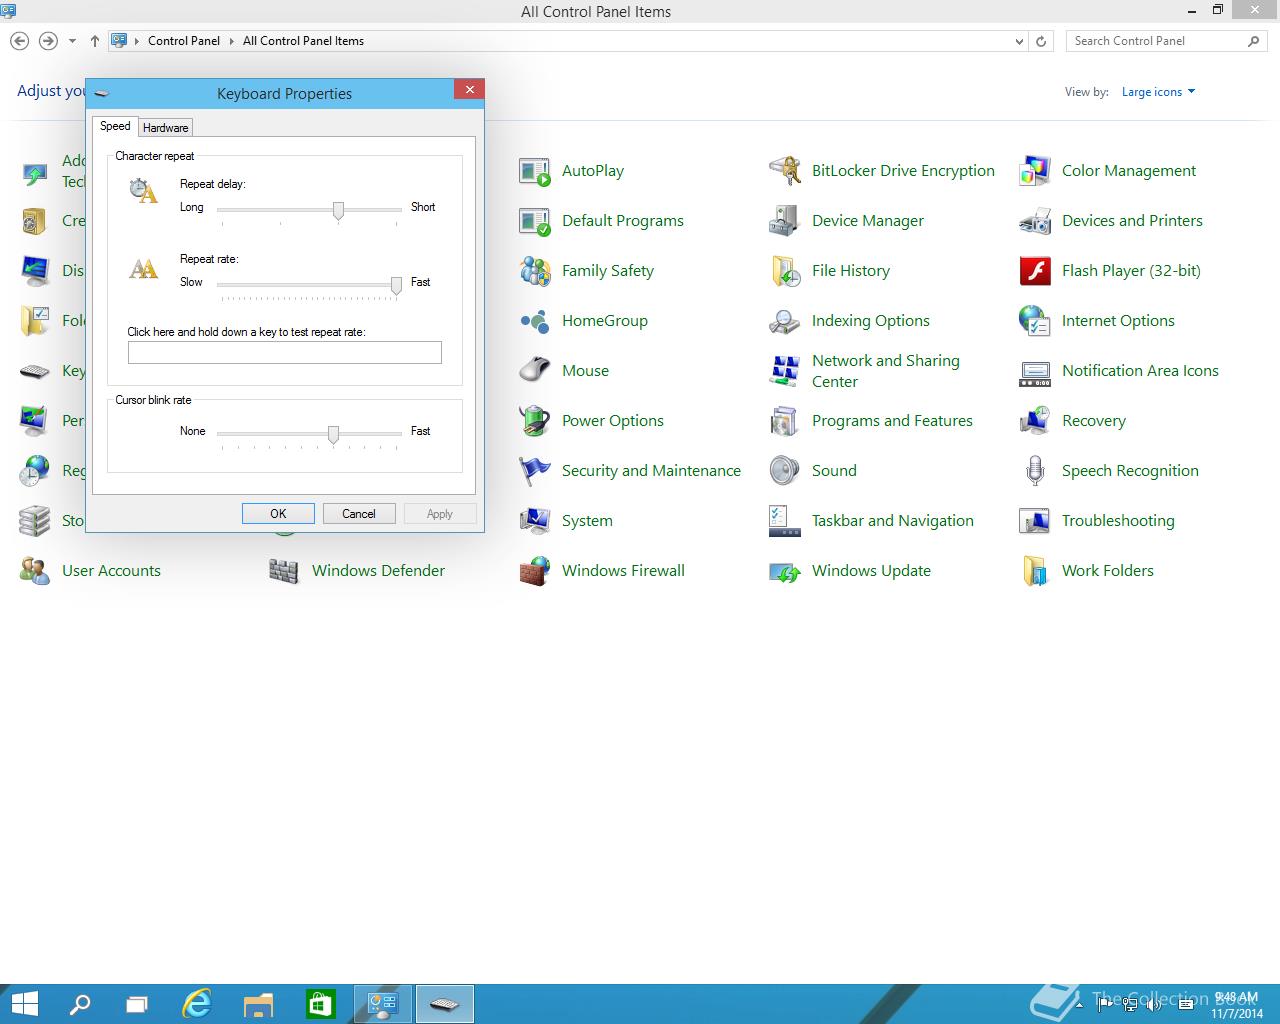This screenshot has height=1024, width=1280.
Task: Refresh the Control Panel view
Action: [x=1041, y=41]
